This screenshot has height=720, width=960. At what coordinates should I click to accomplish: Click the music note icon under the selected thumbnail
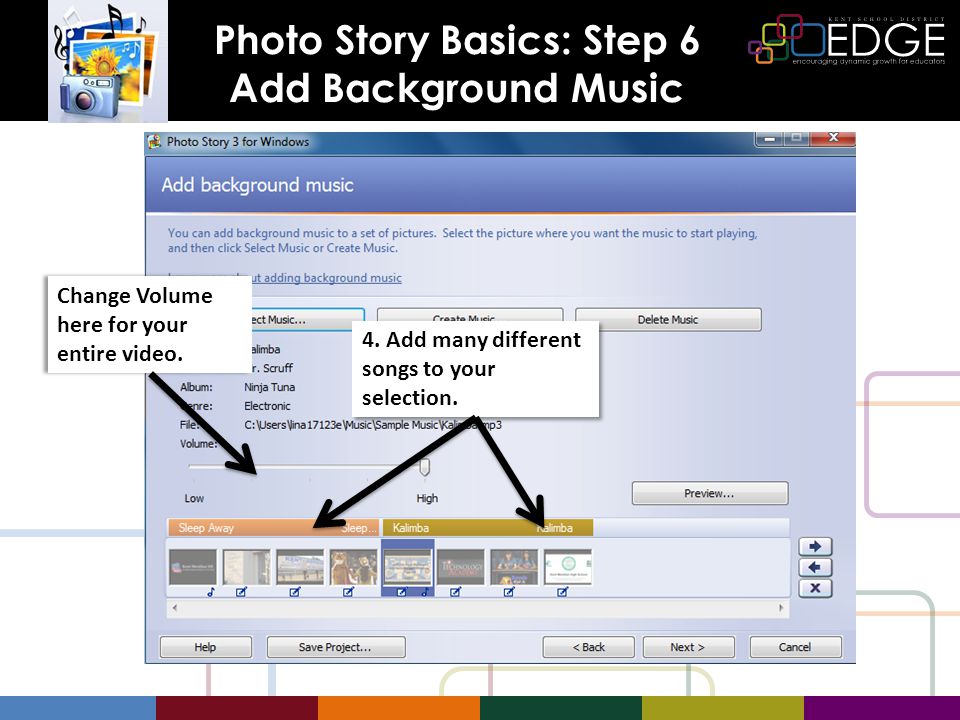coord(424,592)
